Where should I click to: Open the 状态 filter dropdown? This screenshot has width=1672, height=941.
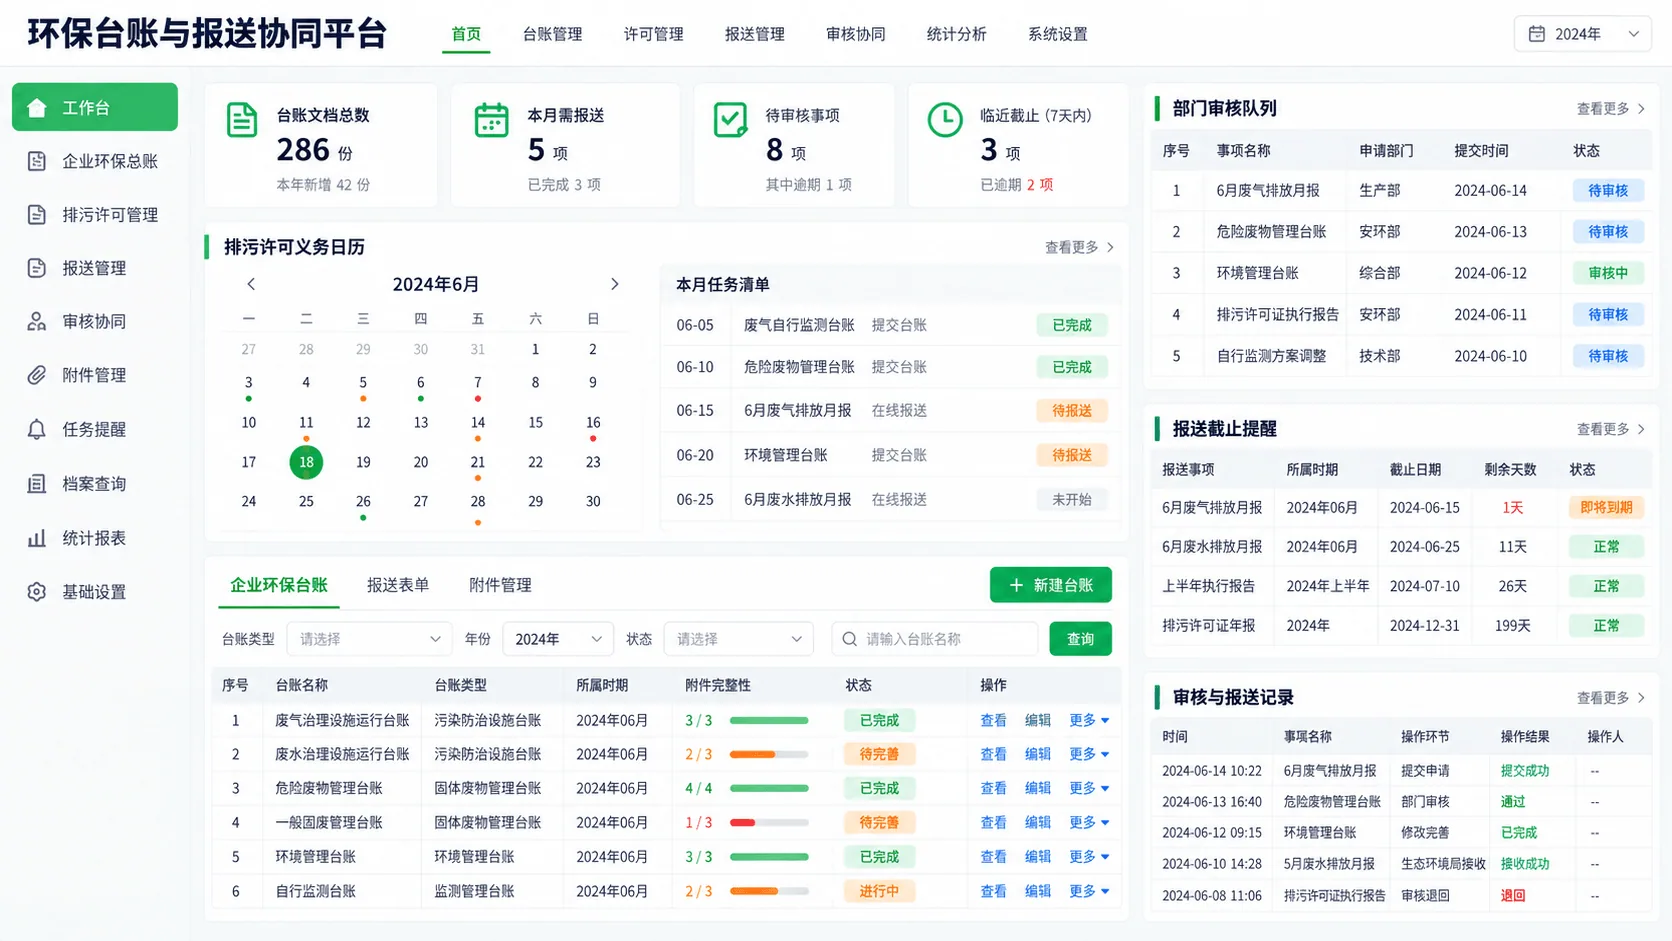point(738,639)
